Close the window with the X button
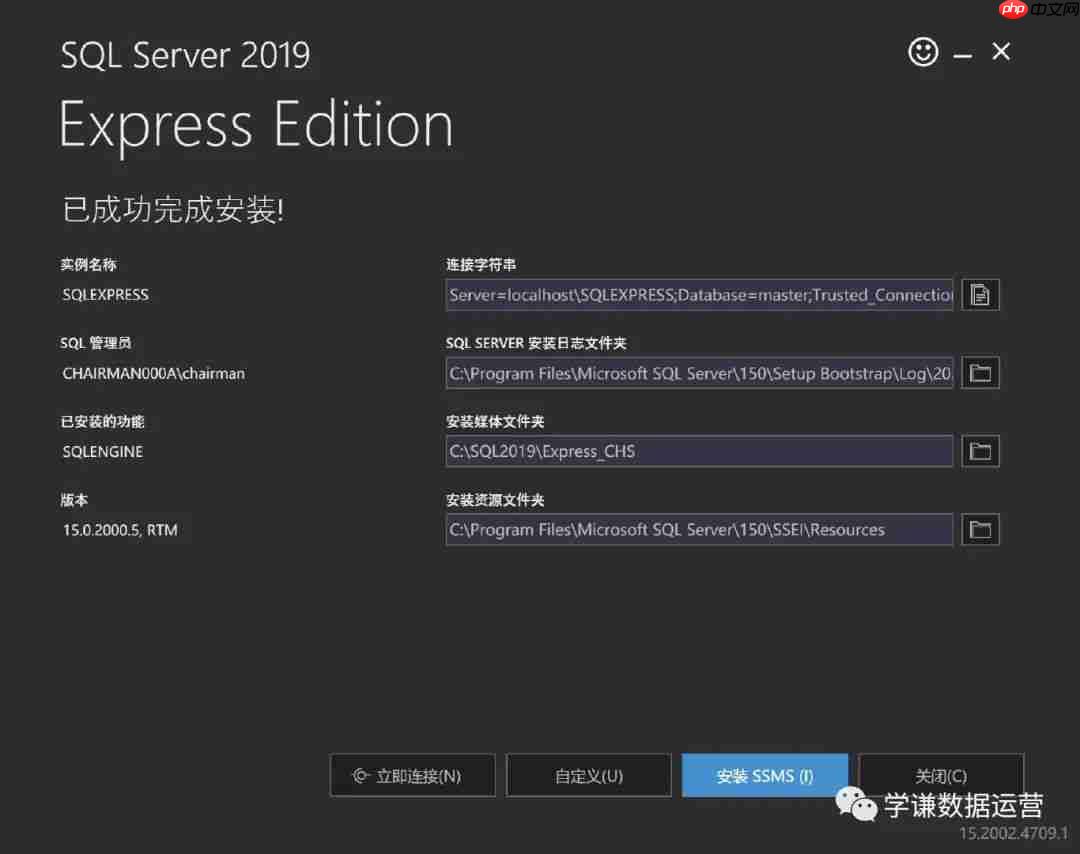Screen dimensions: 1080x854 tap(1001, 51)
